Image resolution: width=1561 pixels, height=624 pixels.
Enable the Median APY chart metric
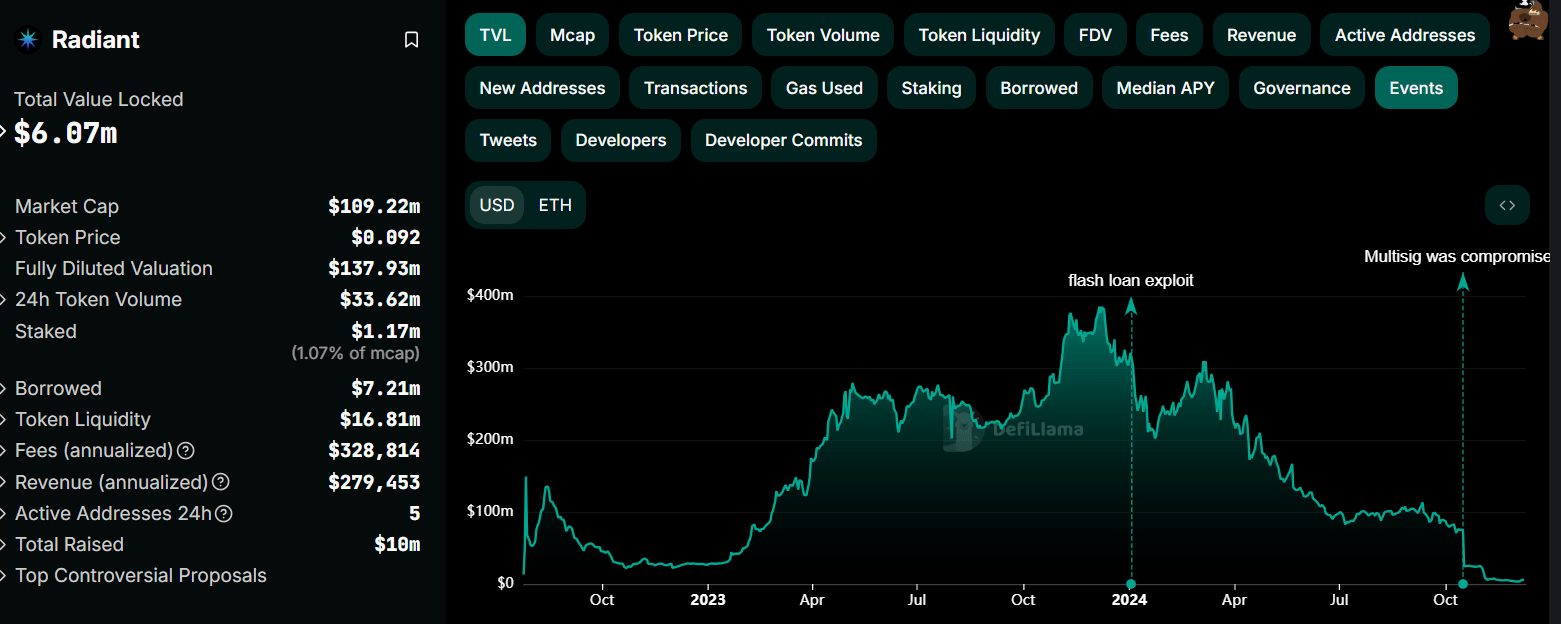[1166, 88]
